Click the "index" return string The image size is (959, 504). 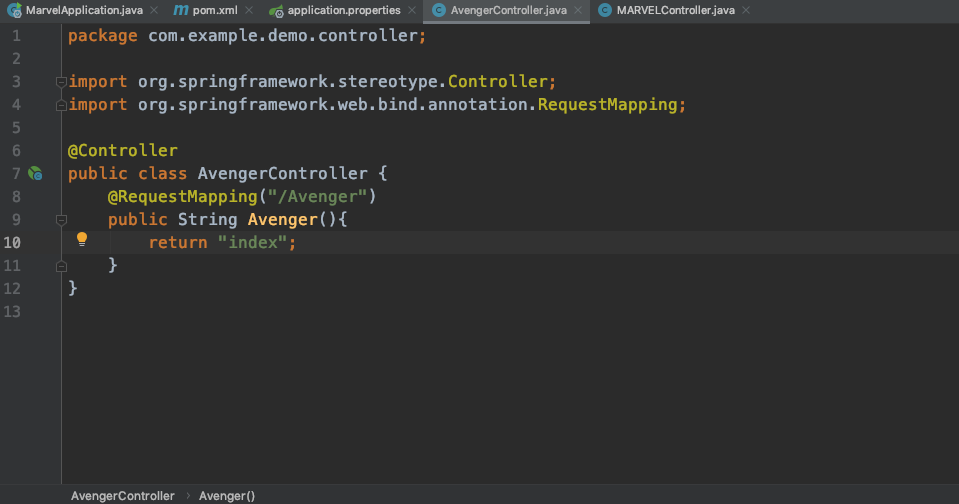tap(253, 242)
